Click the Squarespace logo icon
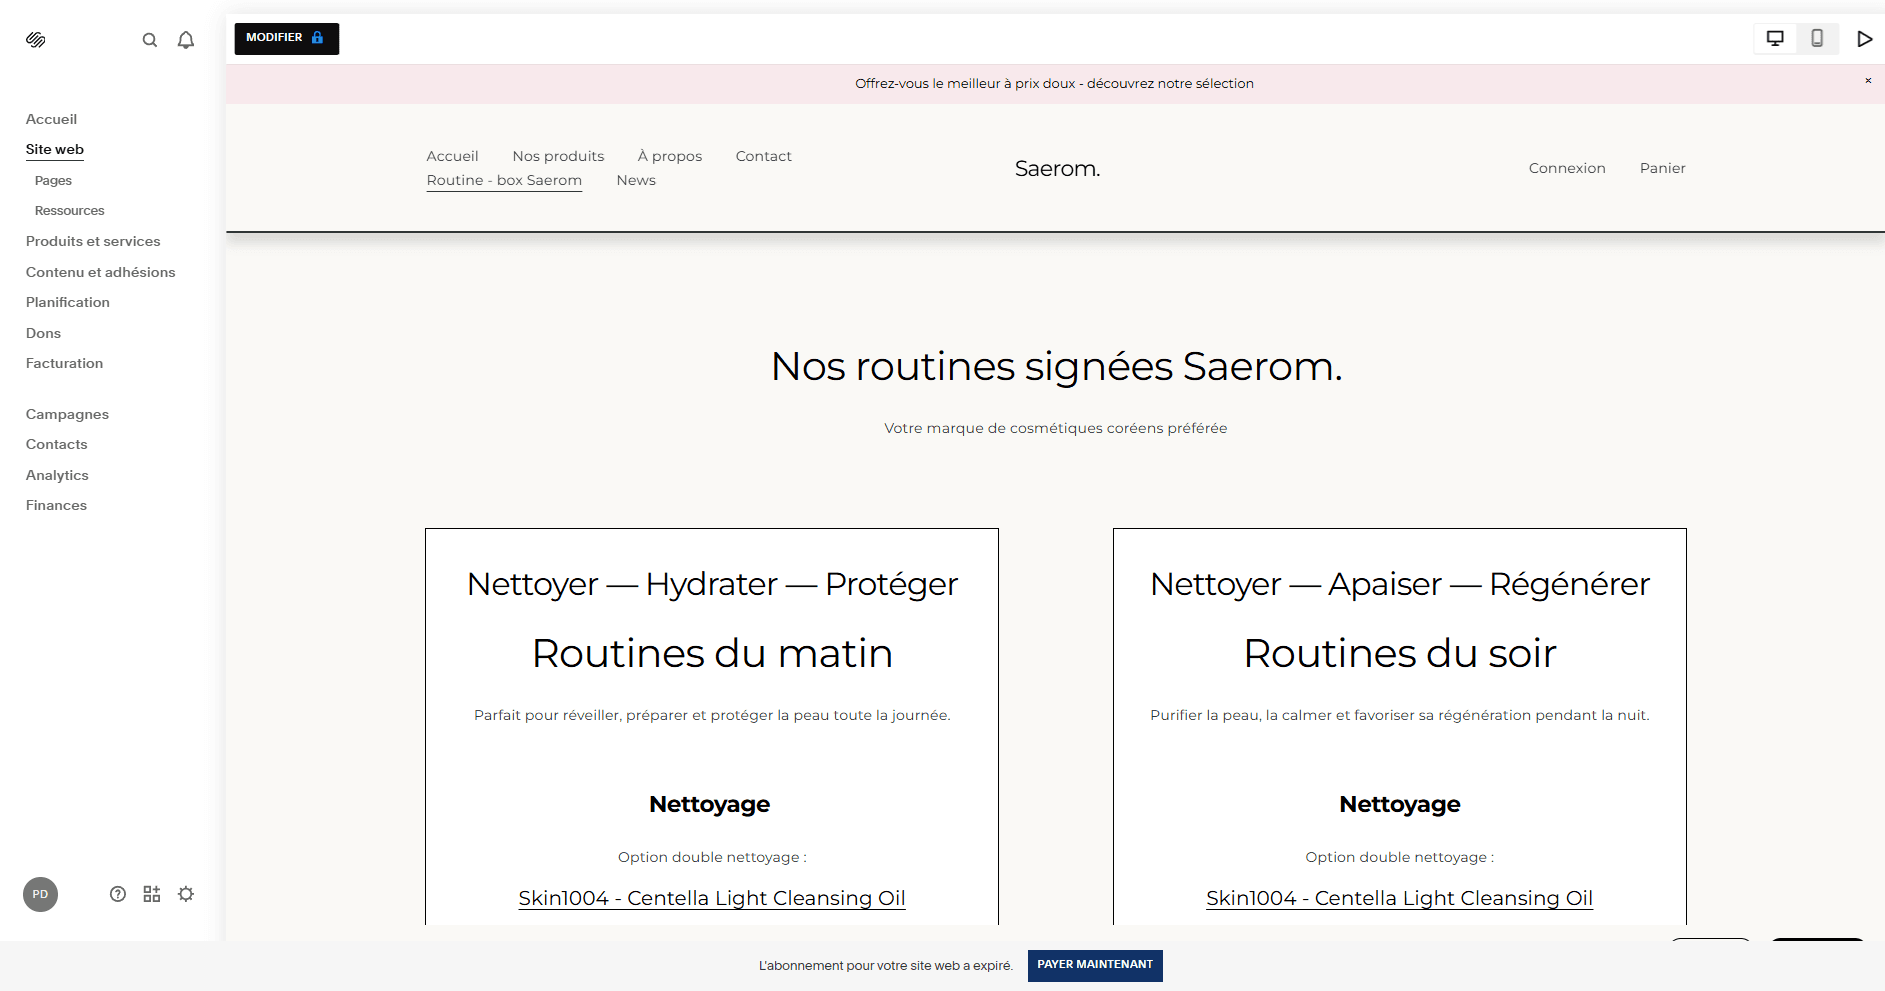The image size is (1885, 991). (36, 40)
